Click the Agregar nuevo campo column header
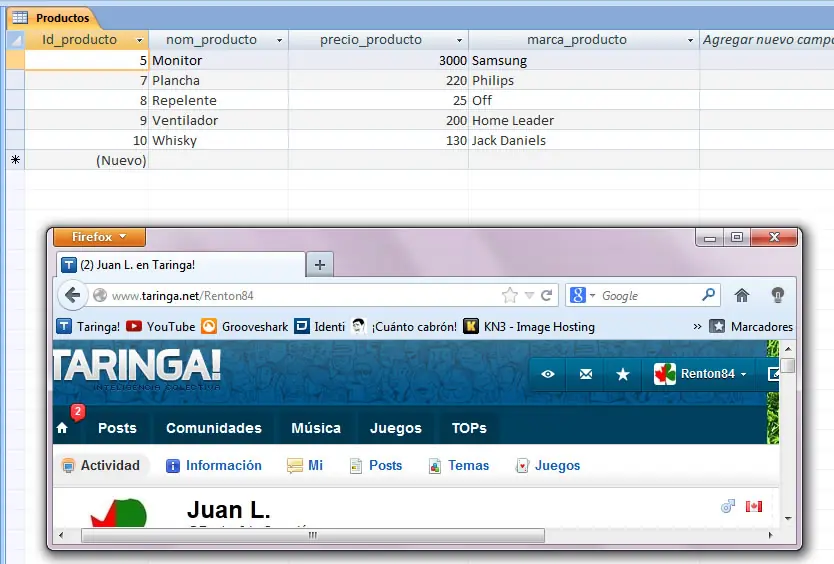This screenshot has height=564, width=834. click(x=767, y=40)
